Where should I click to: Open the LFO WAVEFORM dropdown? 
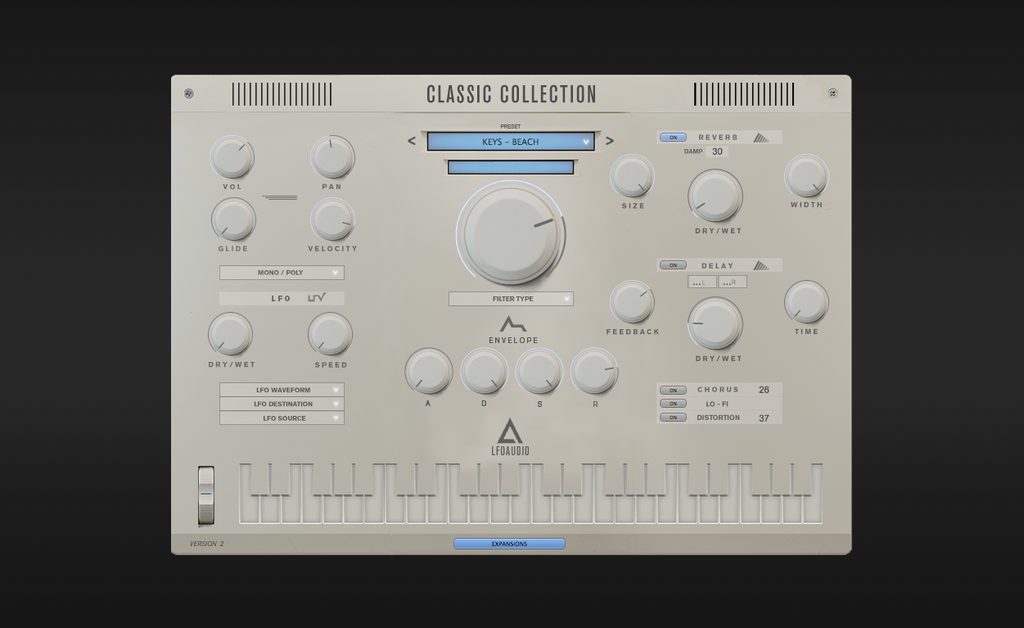tap(281, 390)
